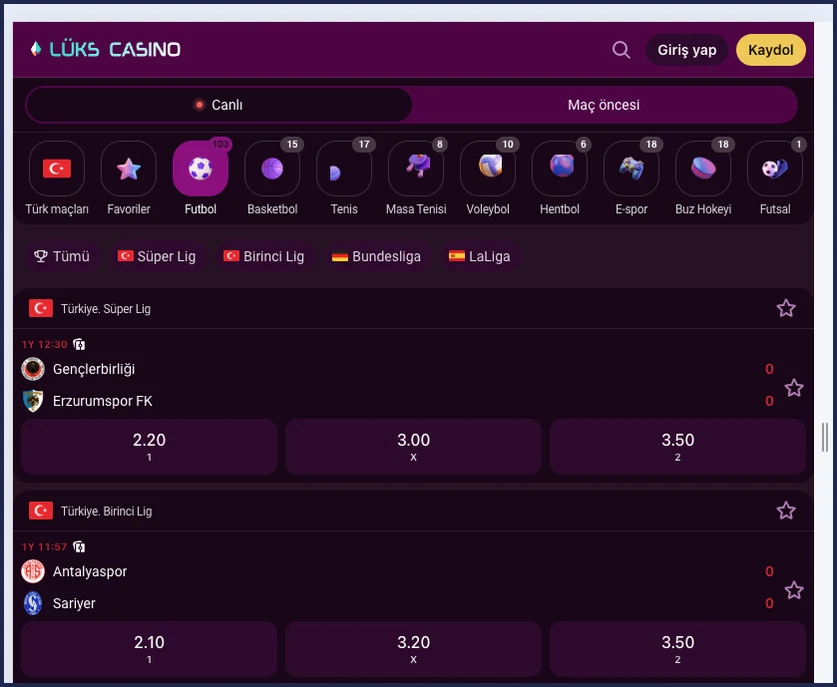837x687 pixels.
Task: Bet 3.50 on Erzurumspor FK win
Action: [x=677, y=447]
